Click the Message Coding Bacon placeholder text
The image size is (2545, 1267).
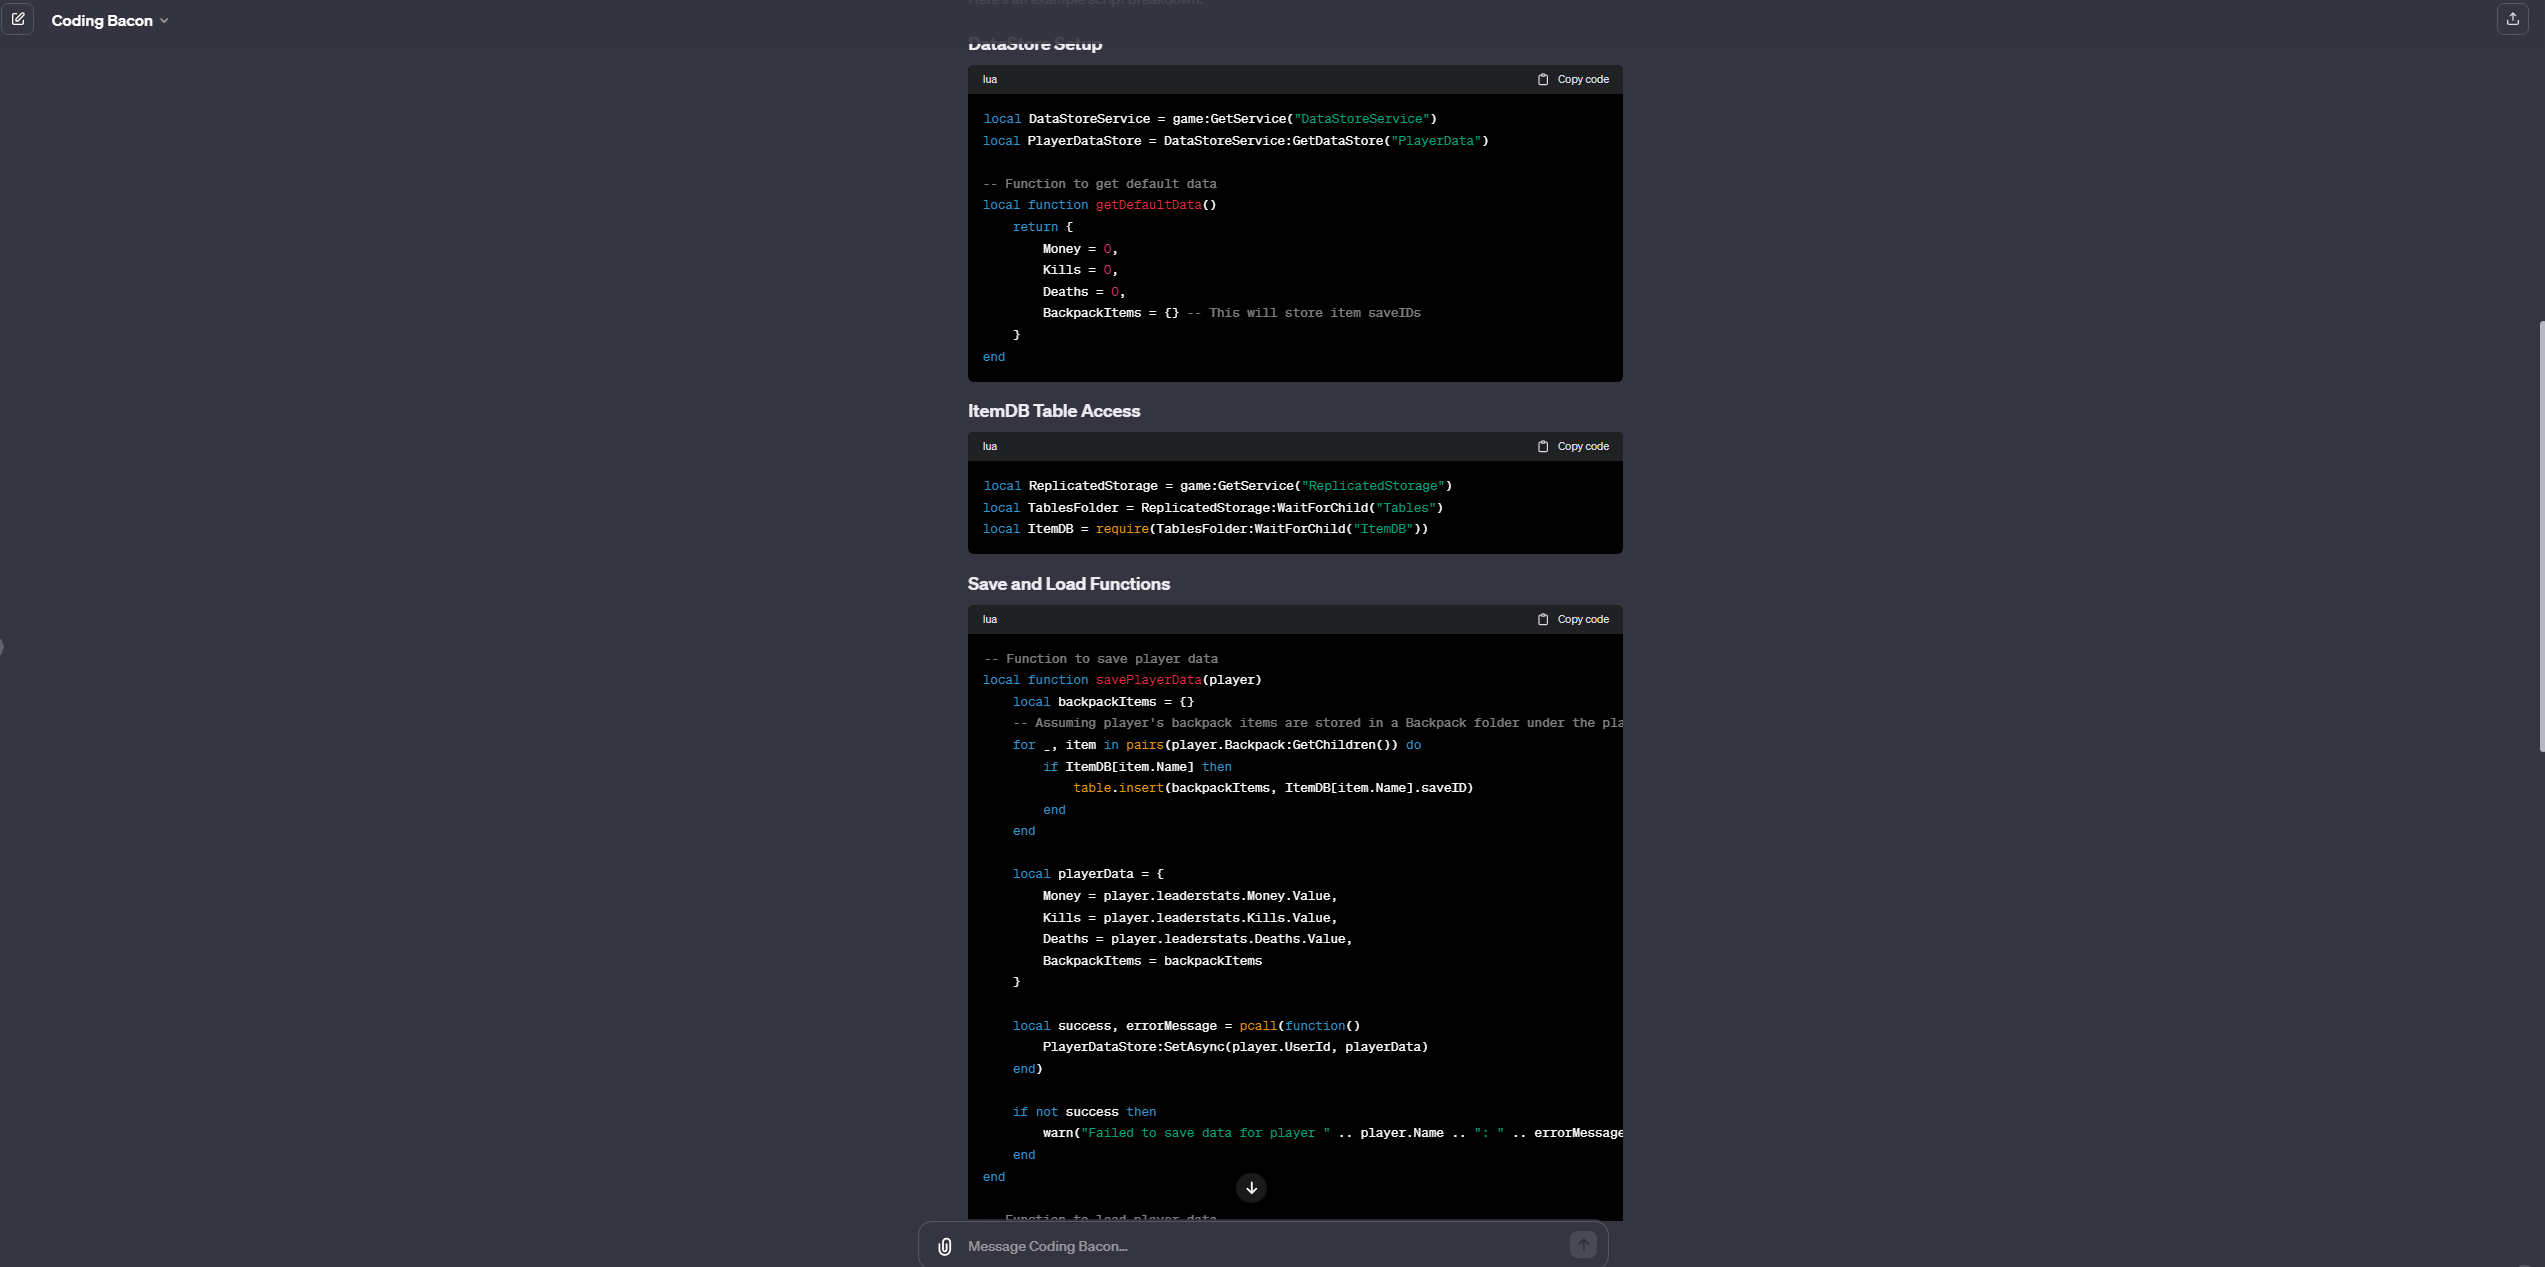(x=1046, y=1246)
